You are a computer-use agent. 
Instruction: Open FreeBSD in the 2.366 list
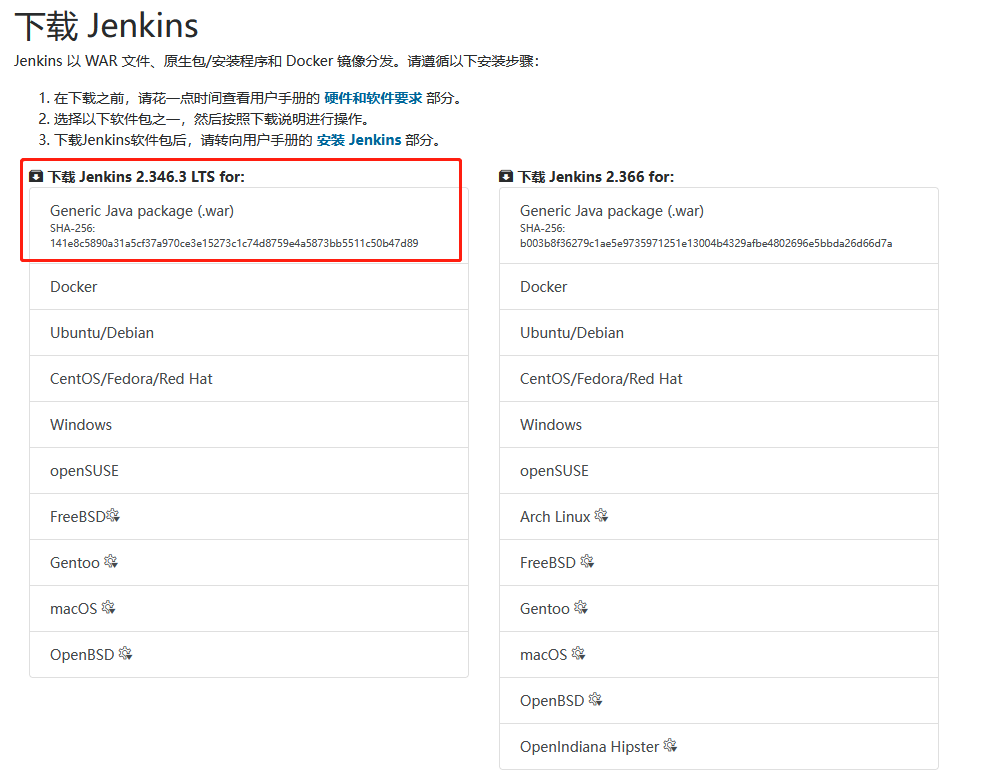pyautogui.click(x=719, y=563)
